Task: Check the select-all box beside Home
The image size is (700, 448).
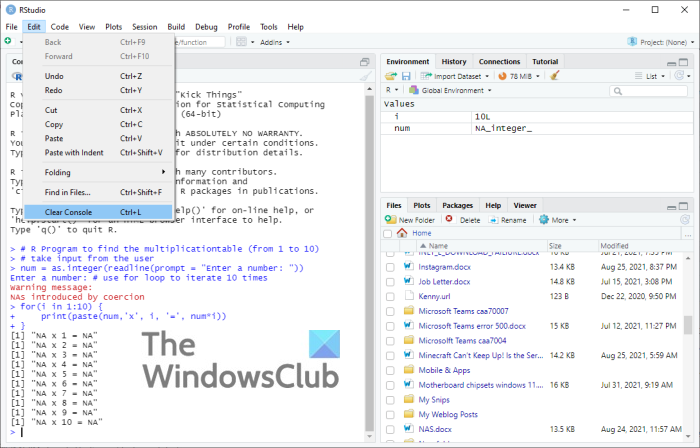Action: pyautogui.click(x=387, y=233)
